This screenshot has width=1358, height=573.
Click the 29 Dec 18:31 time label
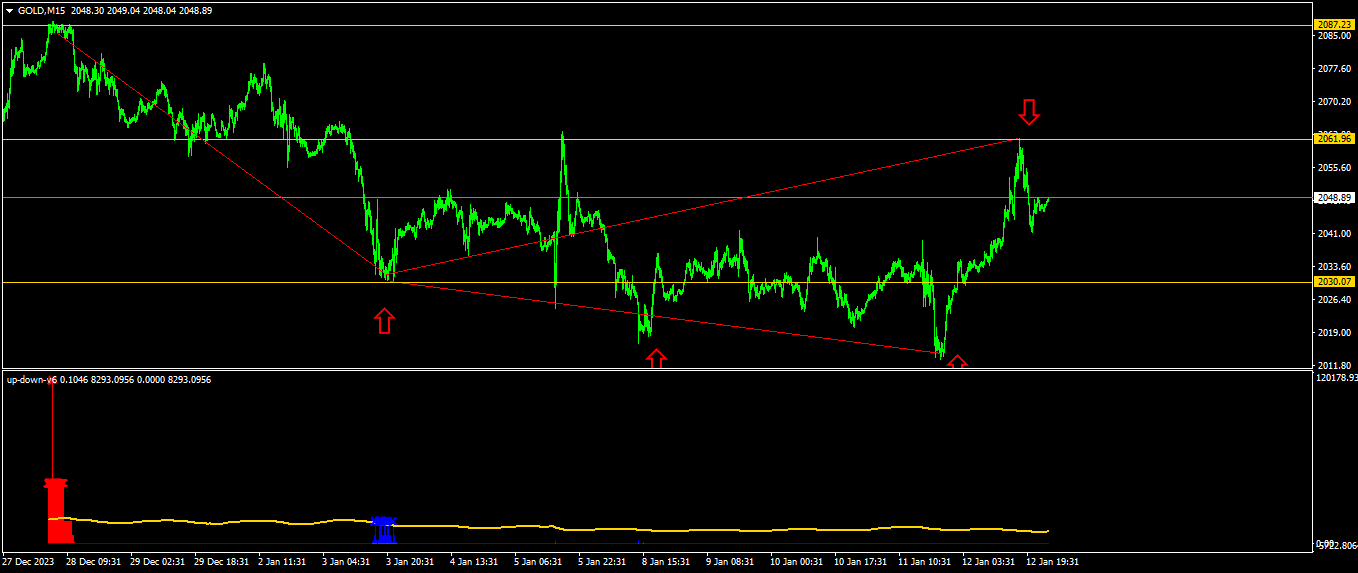pyautogui.click(x=222, y=562)
